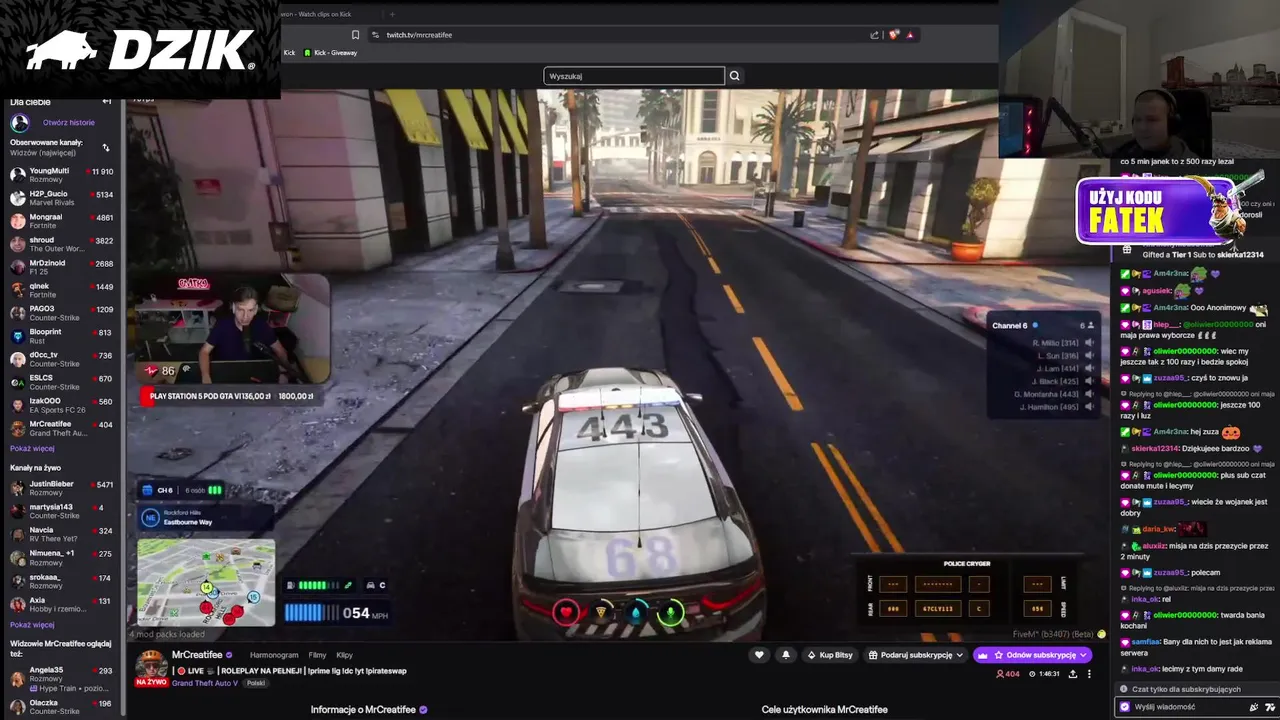Click the verified badge next to MrCreatifee name

click(x=229, y=655)
